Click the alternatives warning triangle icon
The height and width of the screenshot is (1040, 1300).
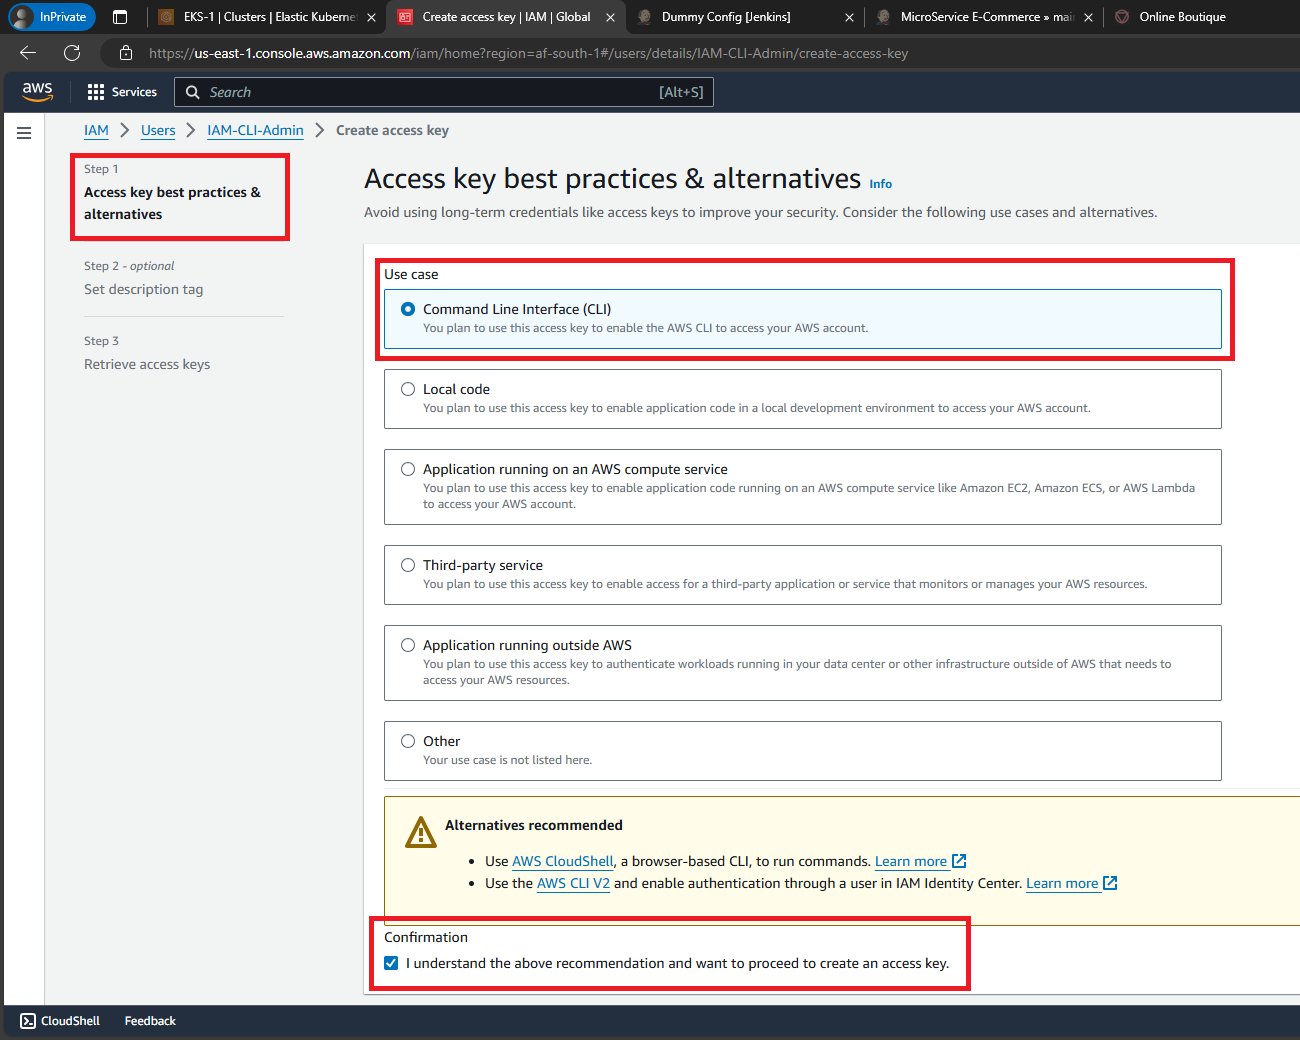click(x=421, y=832)
